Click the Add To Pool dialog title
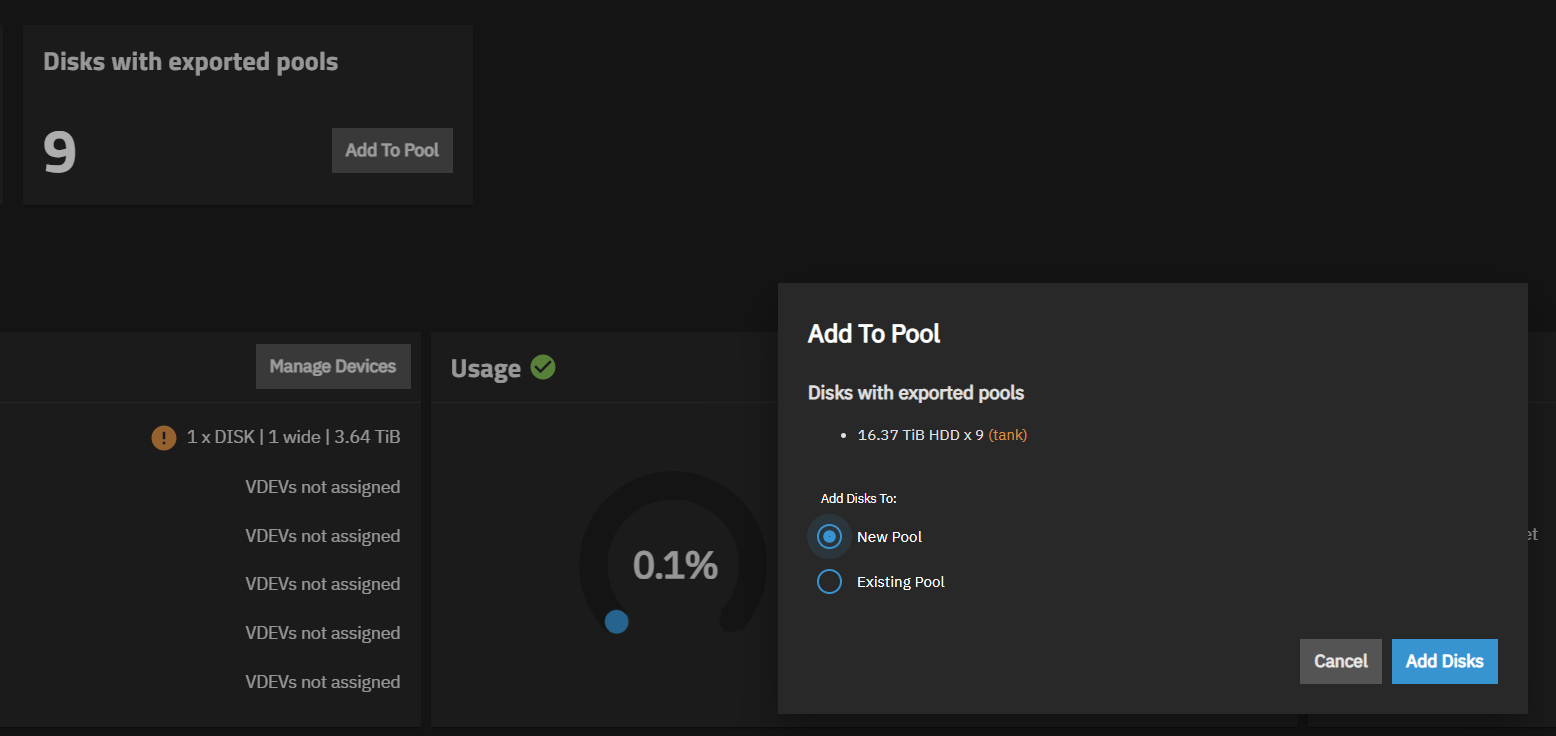The height and width of the screenshot is (736, 1556). pyautogui.click(x=873, y=333)
